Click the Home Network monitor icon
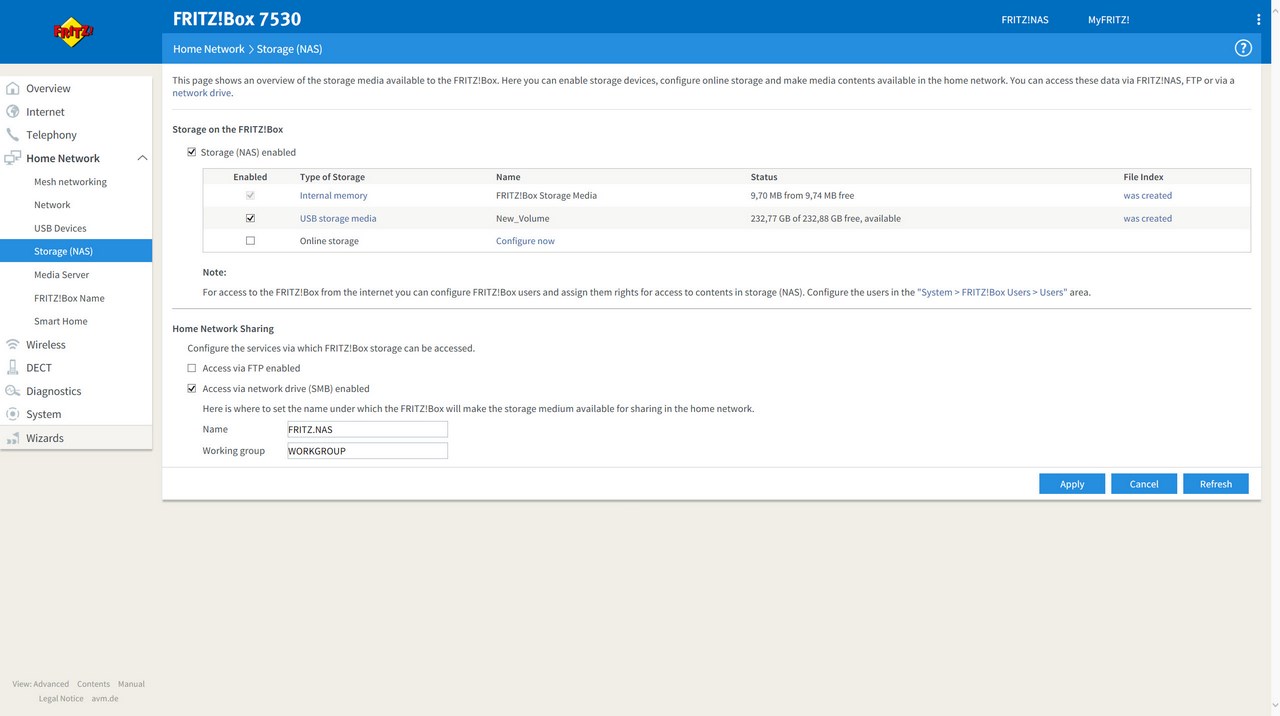The height and width of the screenshot is (716, 1280). click(x=13, y=158)
